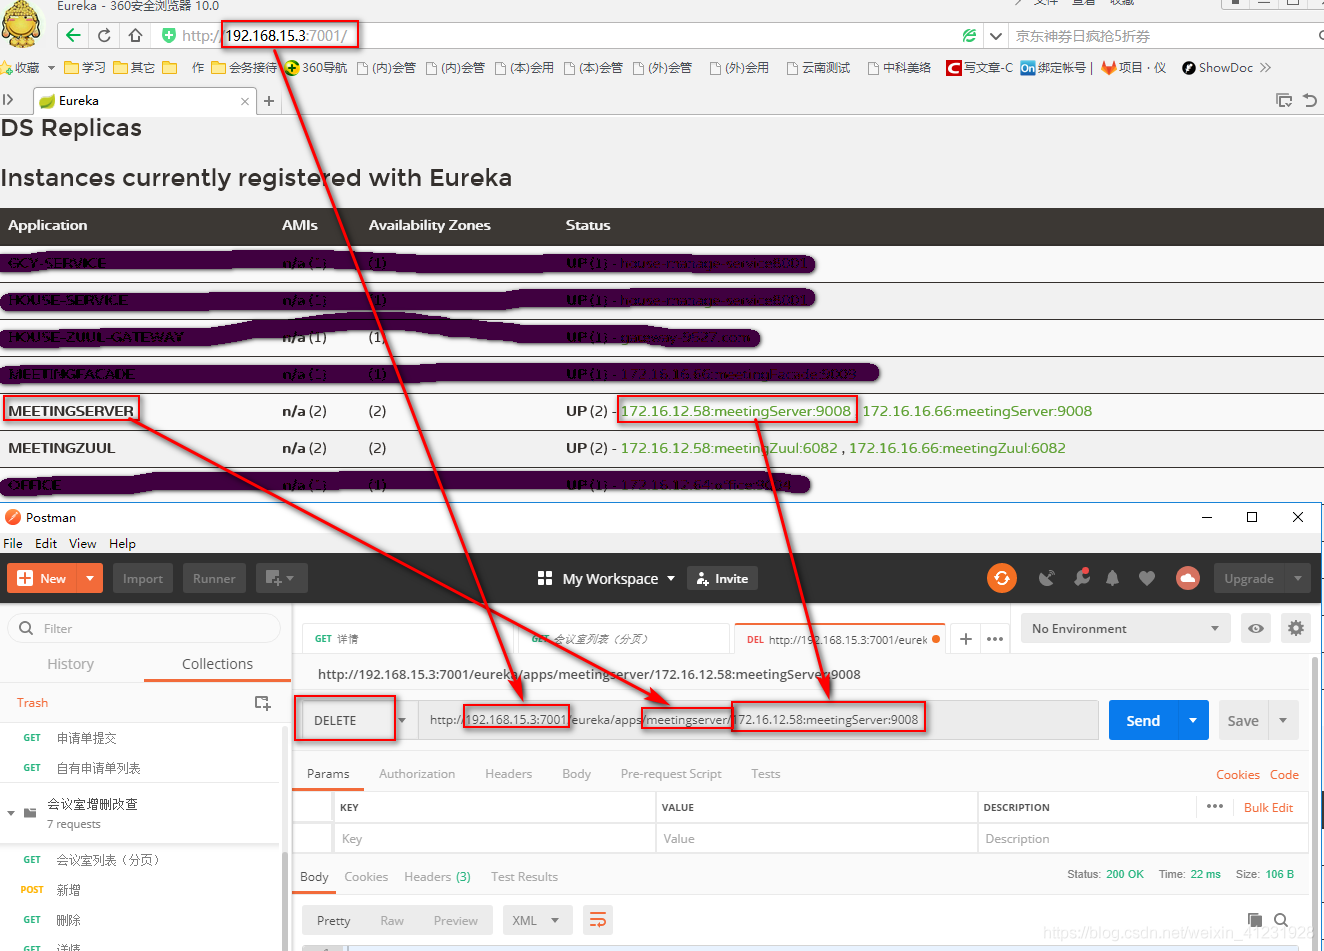Click the new collection icon
This screenshot has width=1324, height=951.
[x=262, y=703]
